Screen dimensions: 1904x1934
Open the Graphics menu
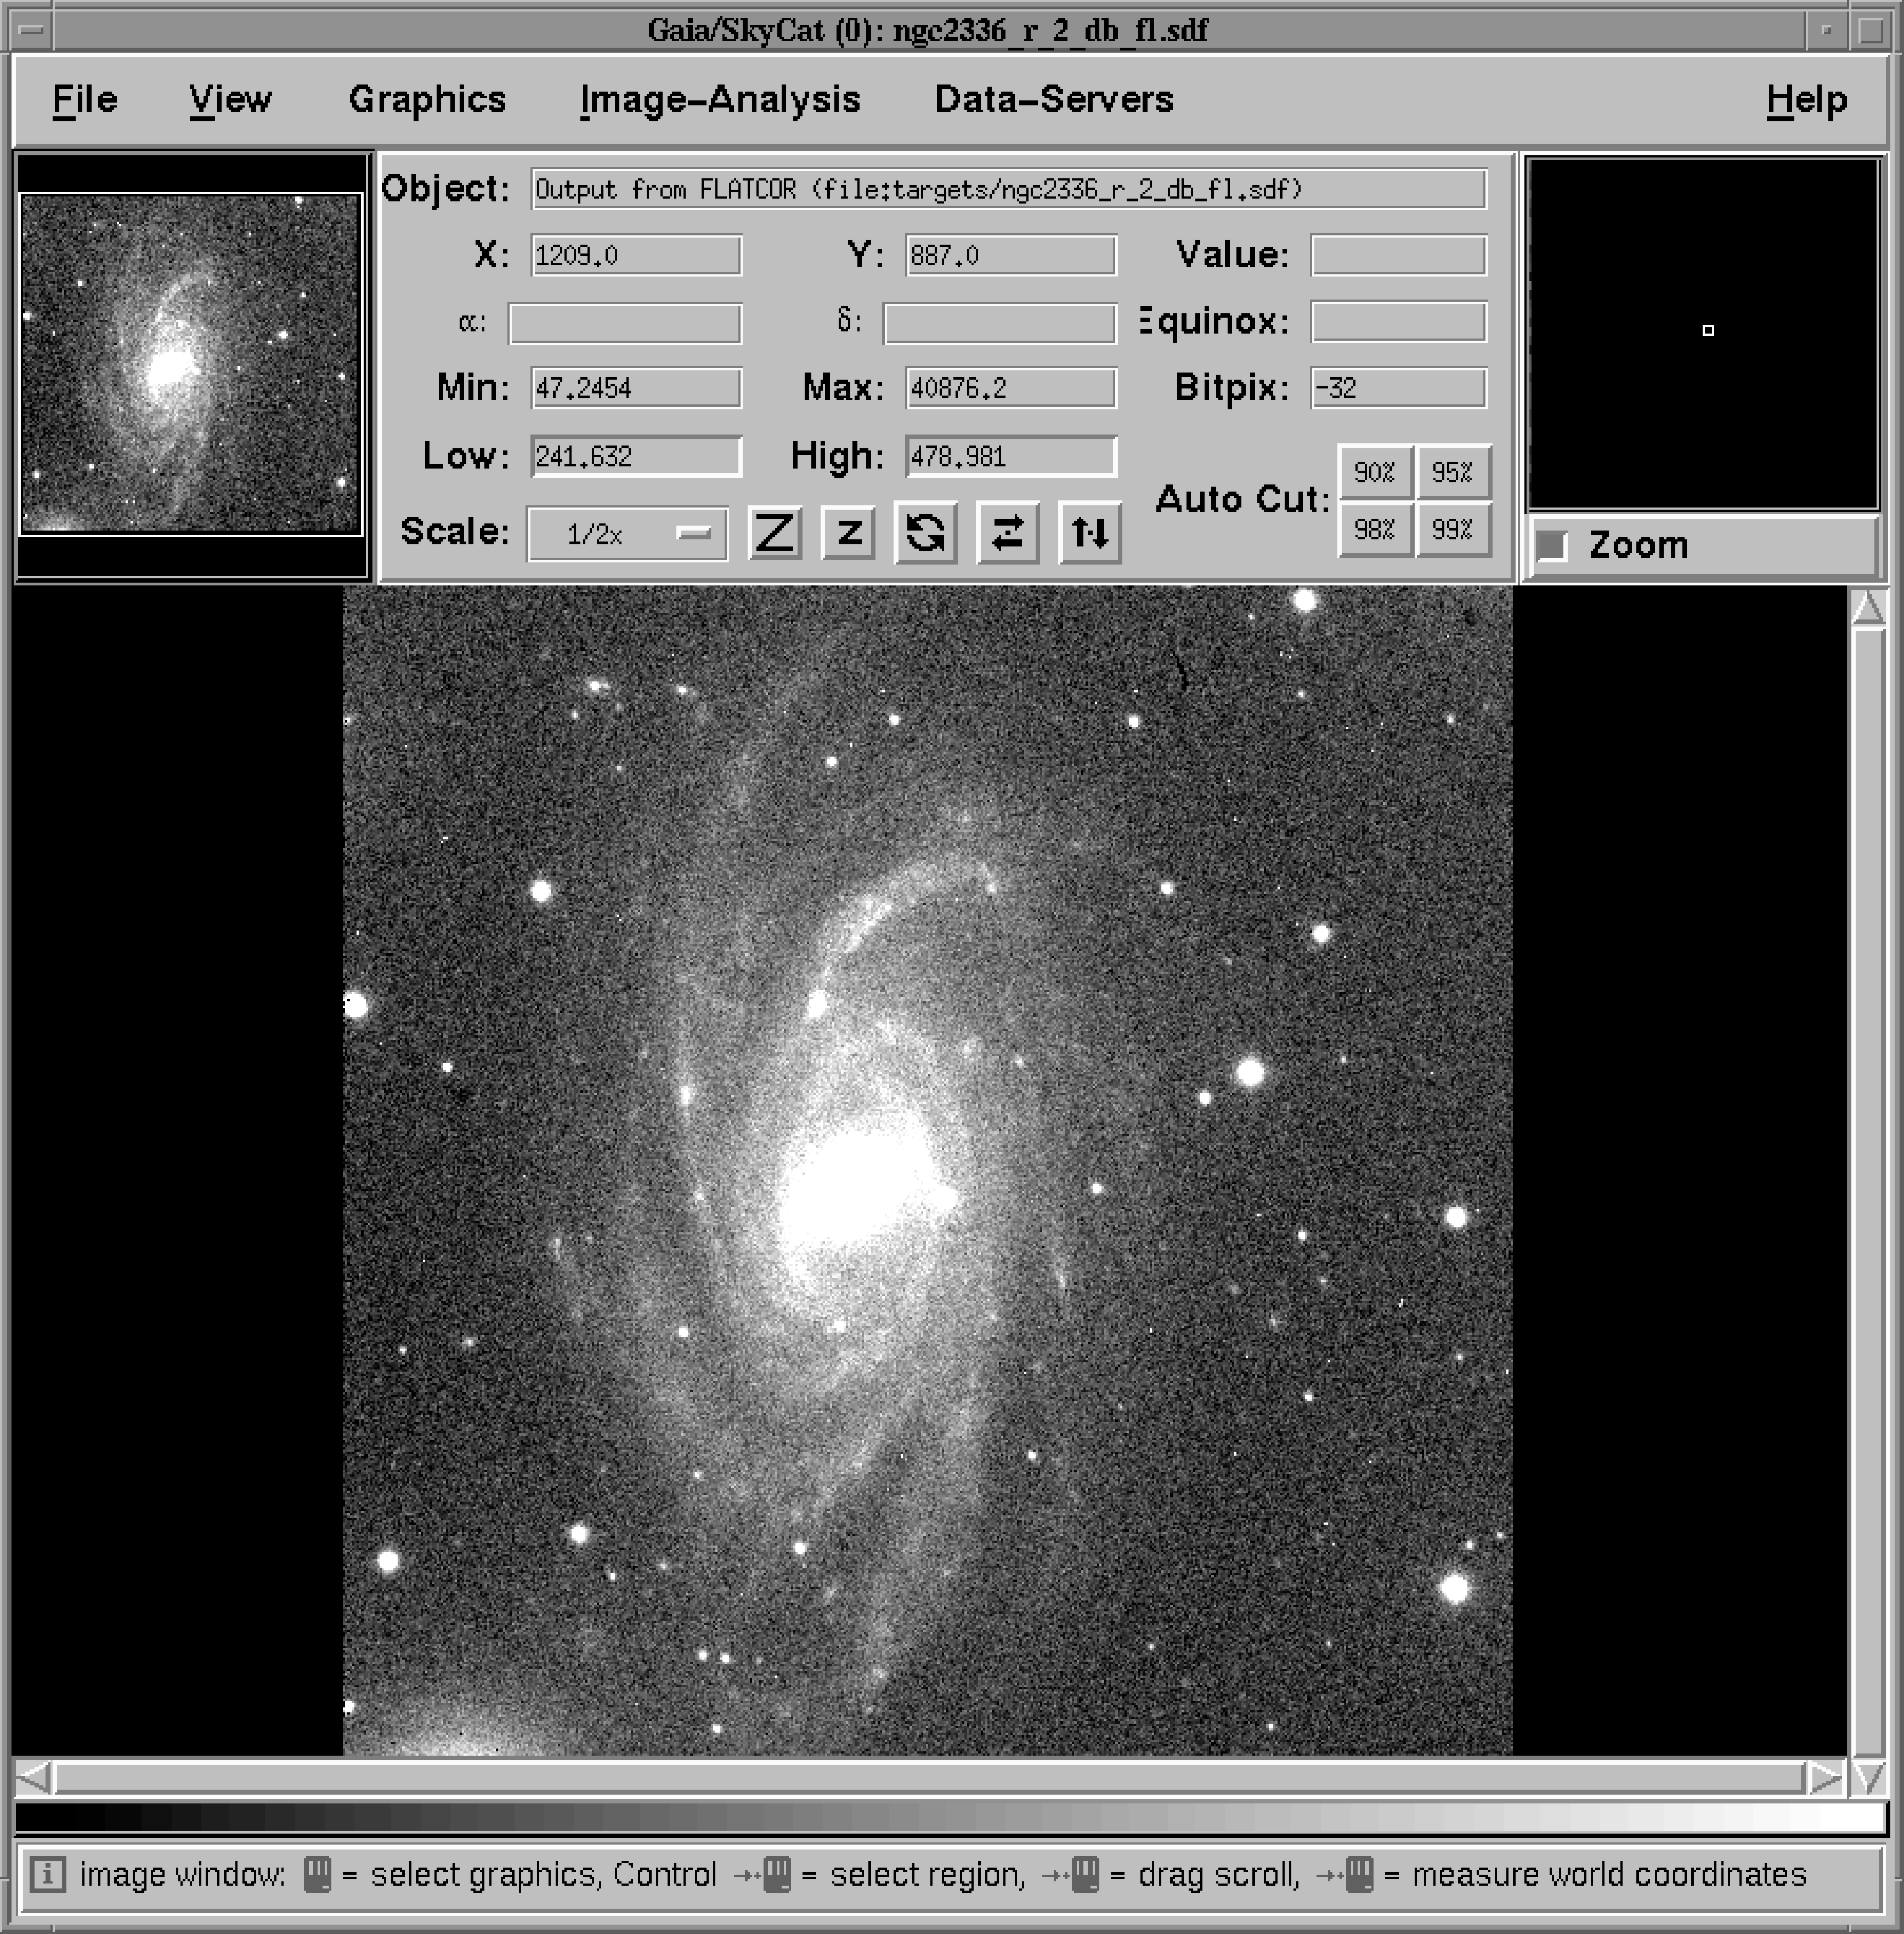click(427, 100)
